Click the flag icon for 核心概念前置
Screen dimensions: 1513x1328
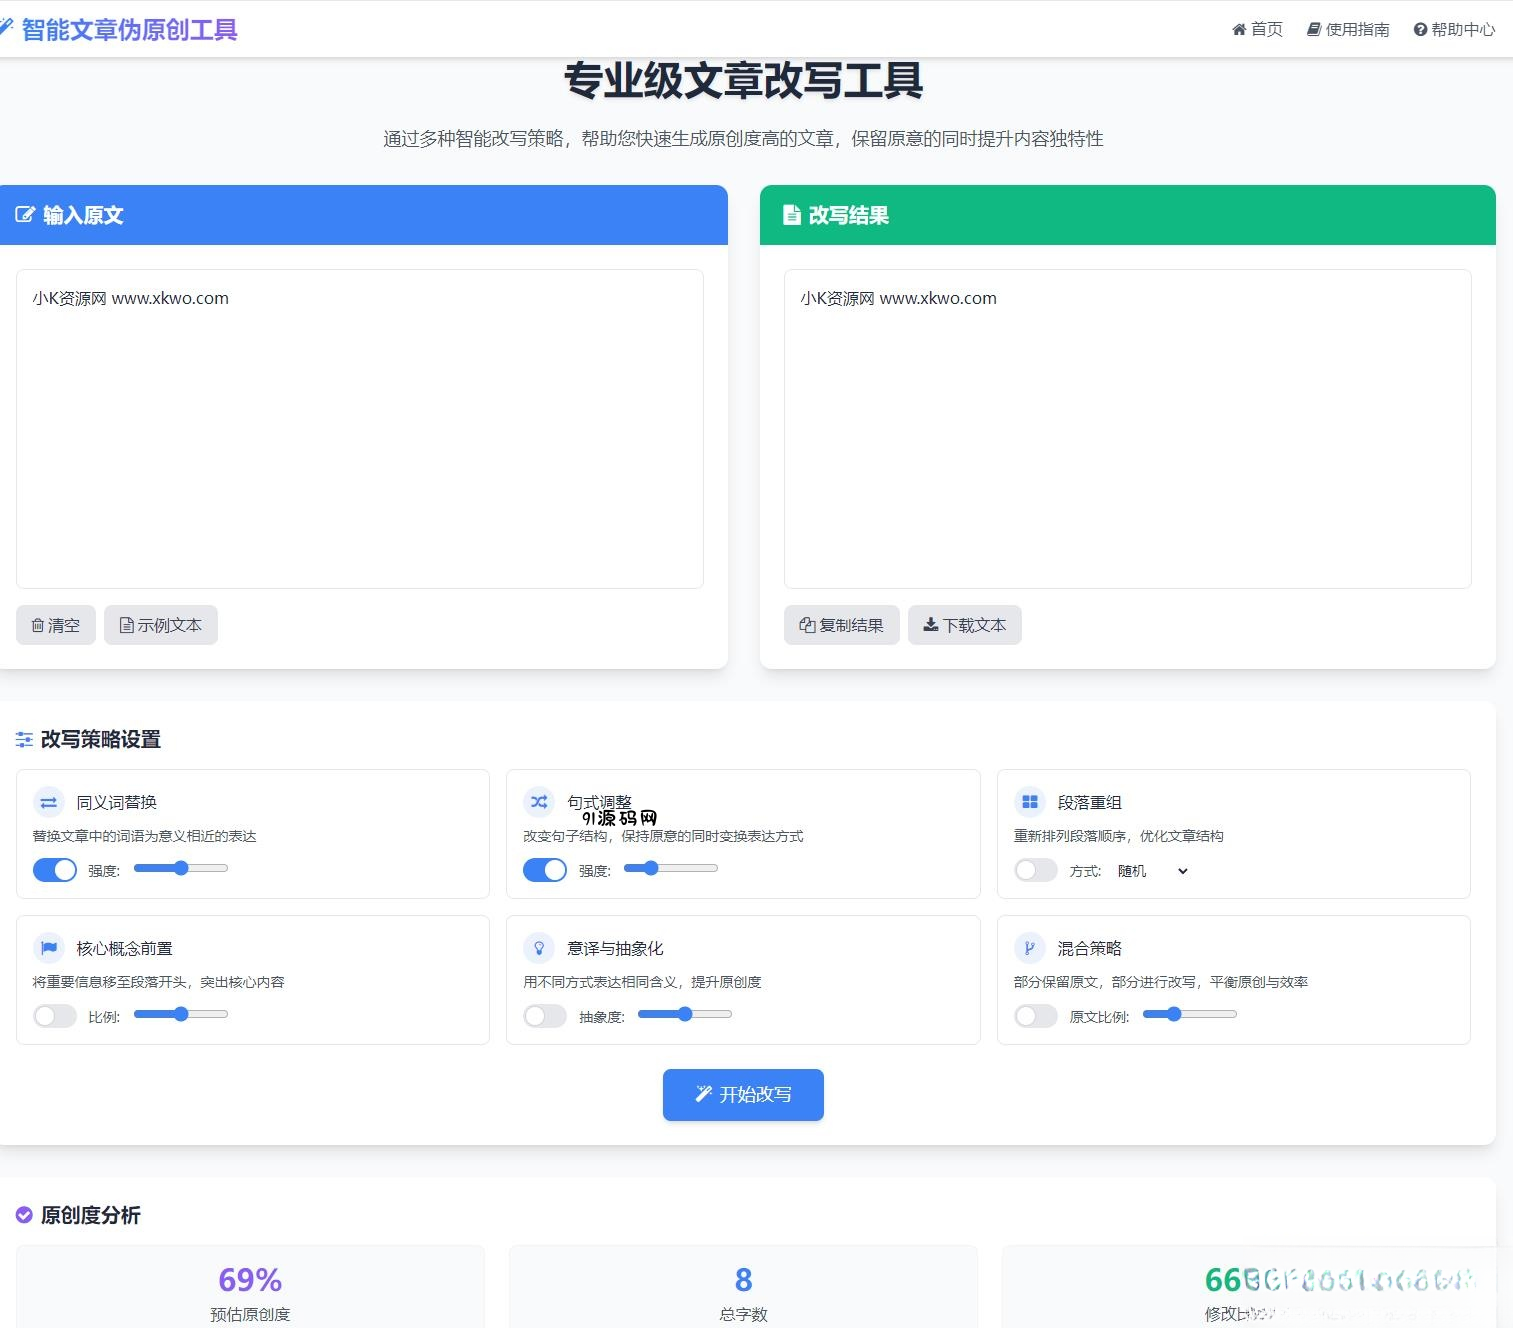(49, 948)
